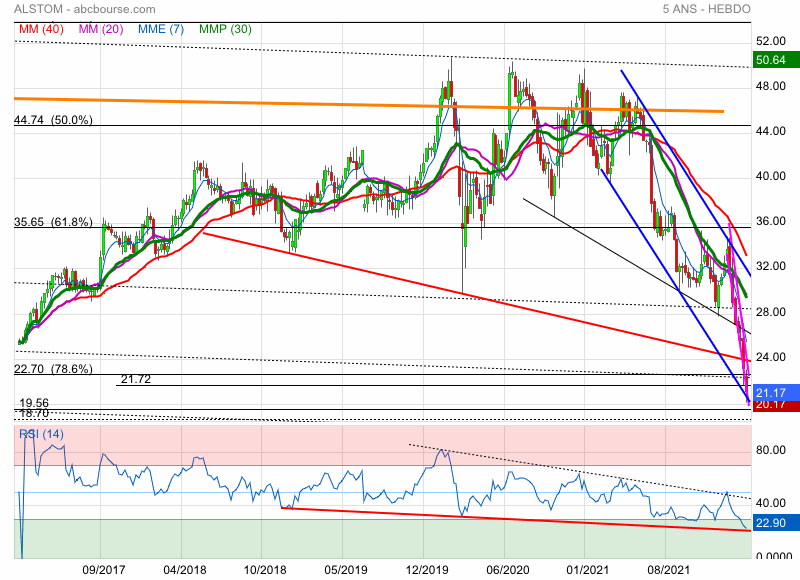800x580 pixels.
Task: Click the 32.00 price axis label
Action: (x=770, y=266)
